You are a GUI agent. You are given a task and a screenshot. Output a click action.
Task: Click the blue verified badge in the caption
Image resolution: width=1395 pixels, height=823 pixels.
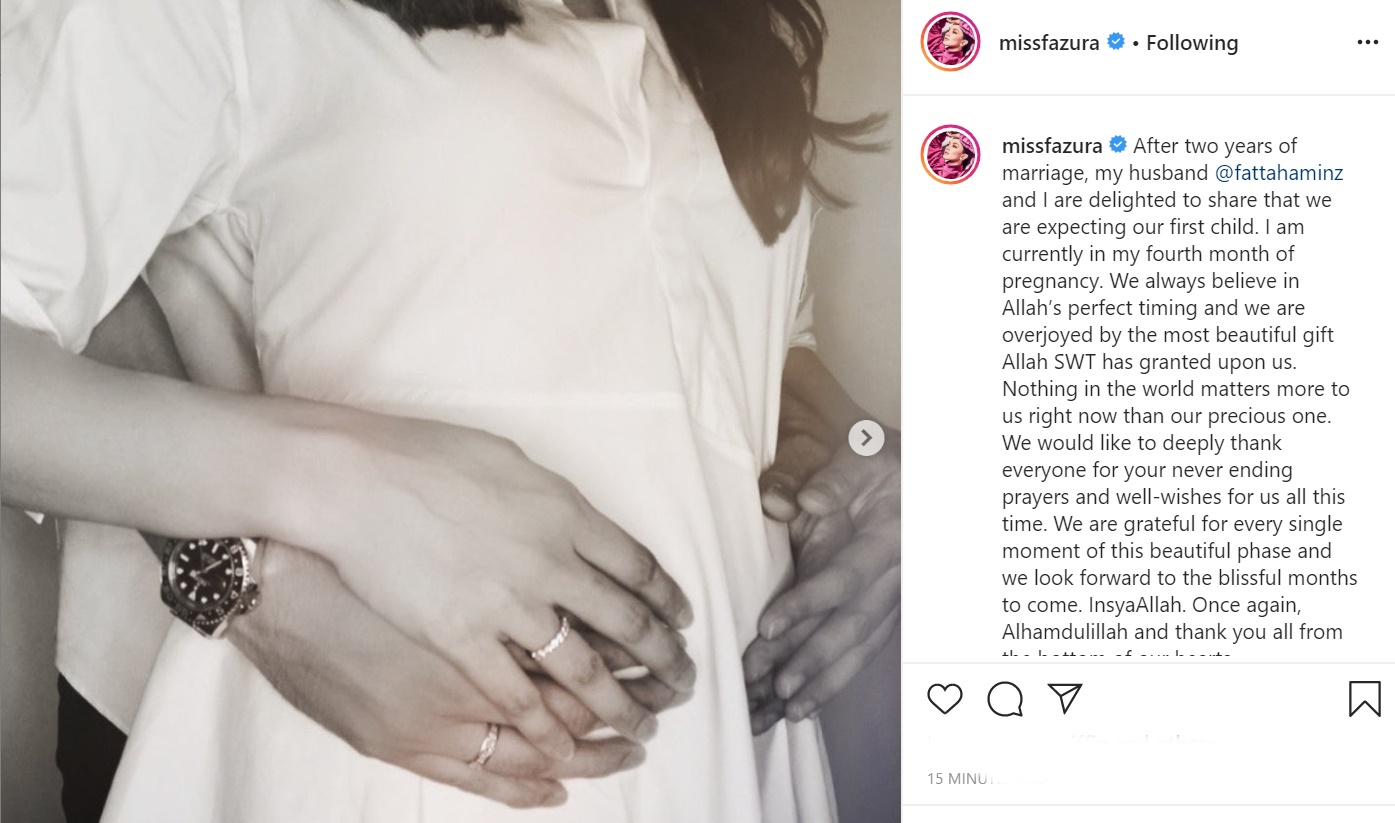pyautogui.click(x=1118, y=145)
